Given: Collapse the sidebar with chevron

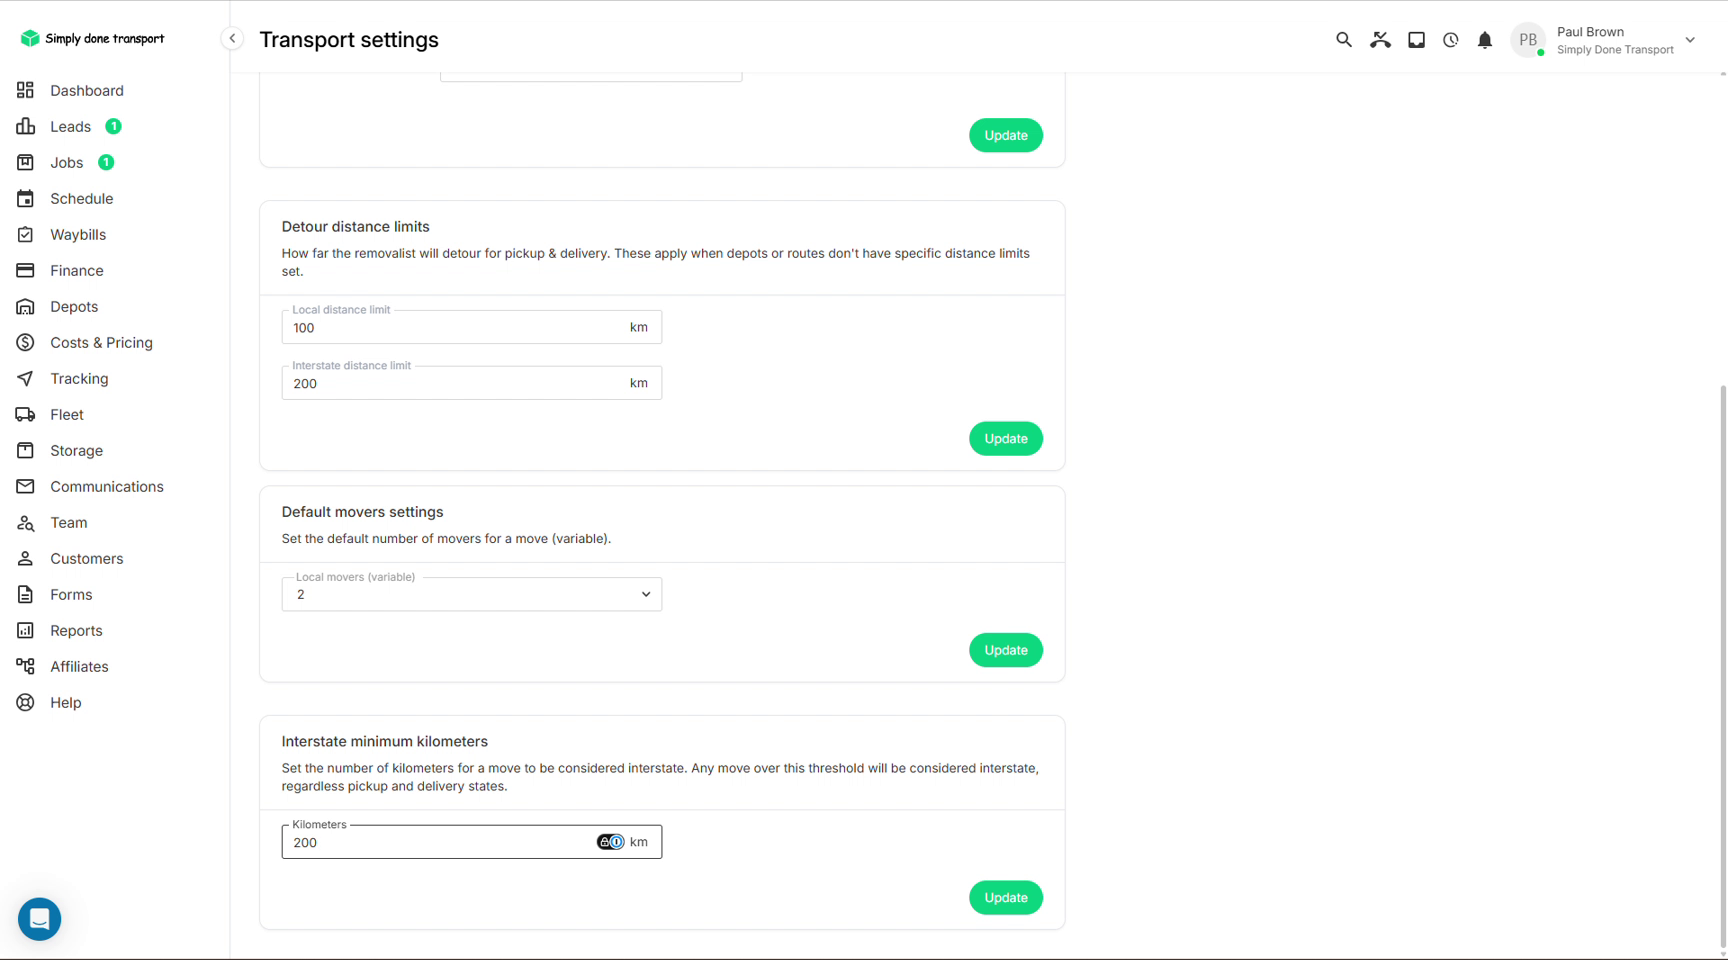Looking at the screenshot, I should pyautogui.click(x=232, y=38).
